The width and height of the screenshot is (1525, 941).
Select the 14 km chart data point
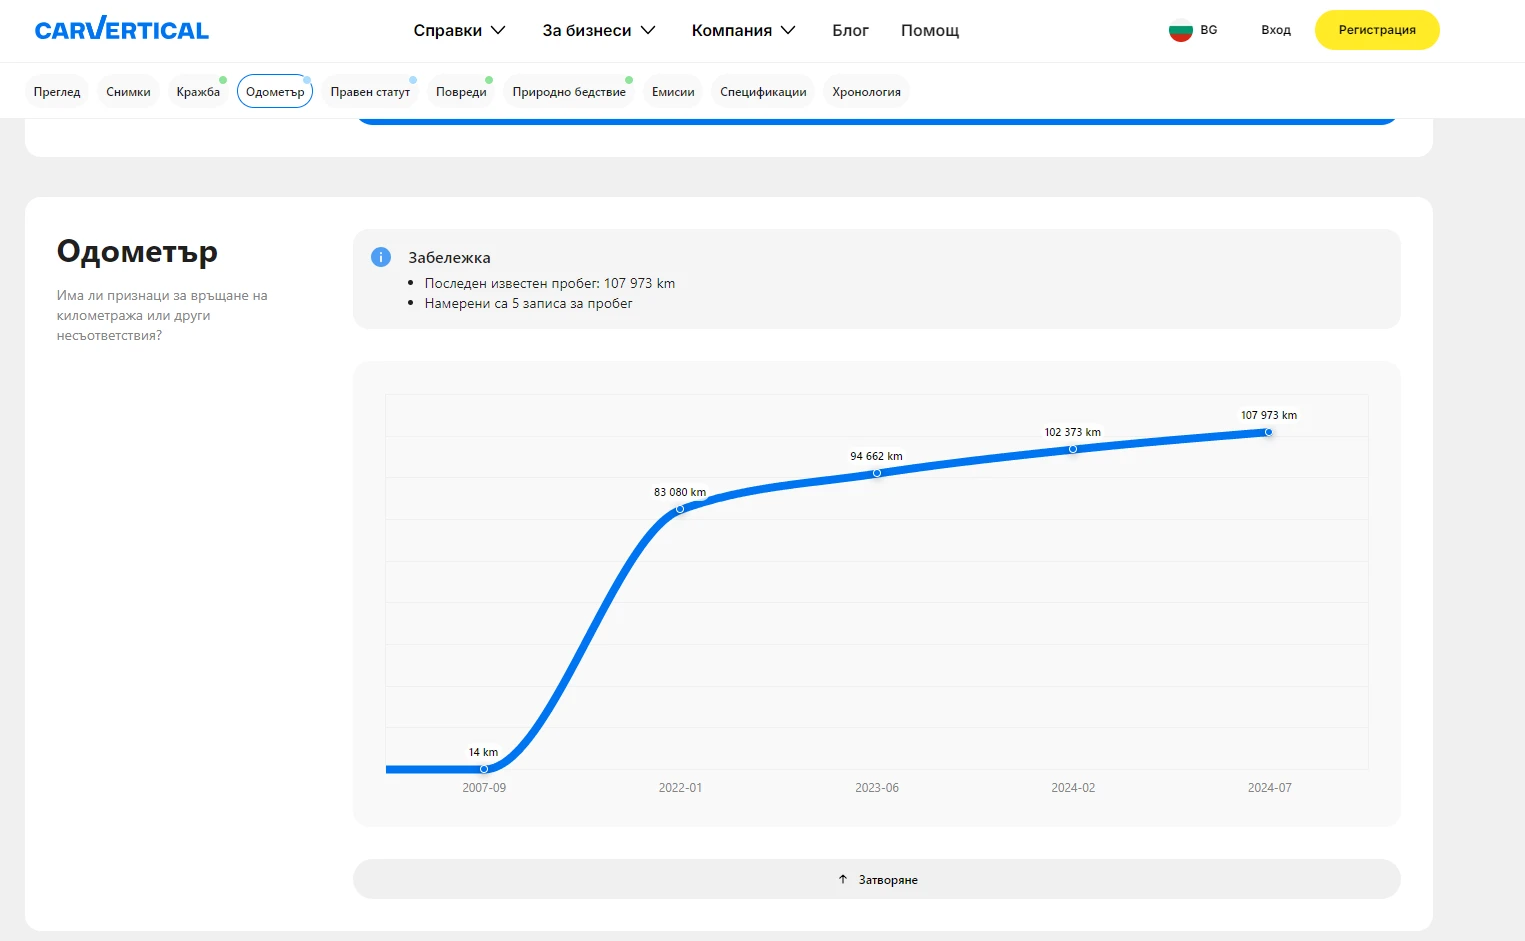484,769
